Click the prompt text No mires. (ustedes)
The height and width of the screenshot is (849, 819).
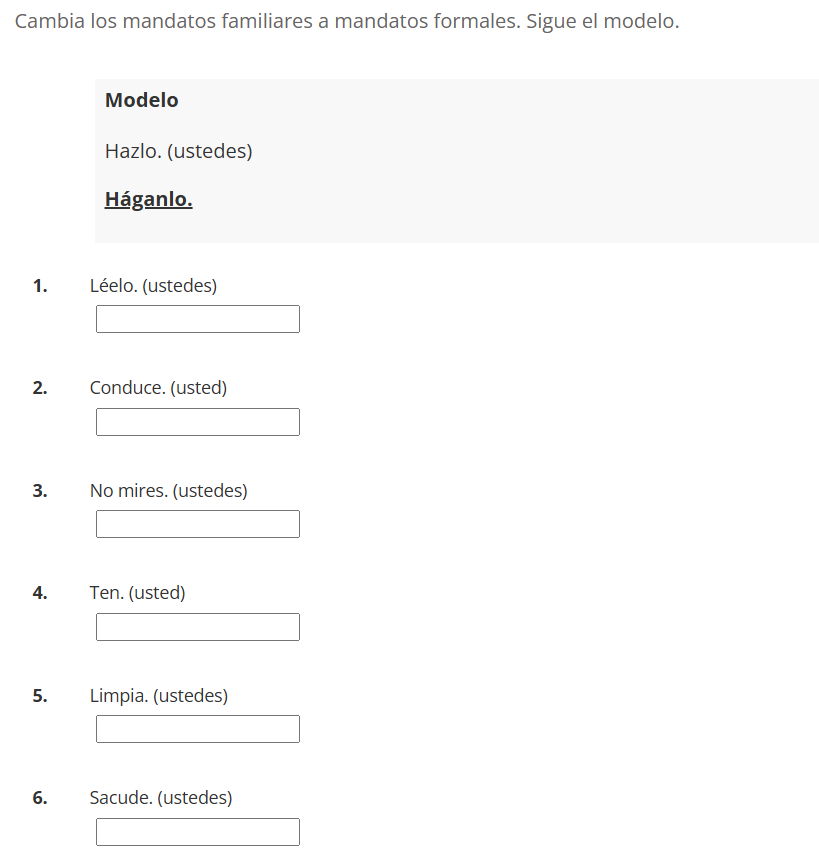(x=168, y=491)
